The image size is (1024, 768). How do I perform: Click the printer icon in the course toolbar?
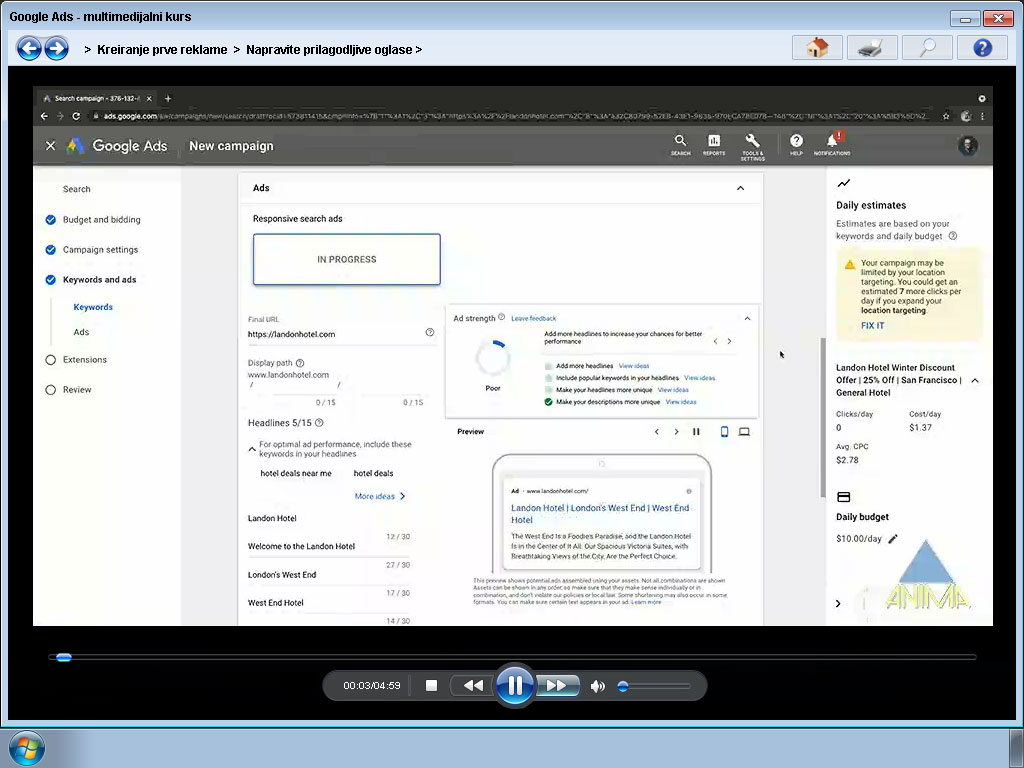coord(872,48)
